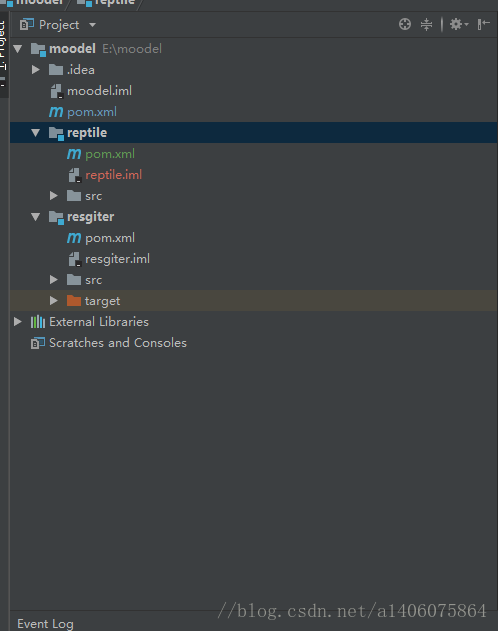Open the Project view dropdown
Image resolution: width=498 pixels, height=631 pixels.
(93, 25)
